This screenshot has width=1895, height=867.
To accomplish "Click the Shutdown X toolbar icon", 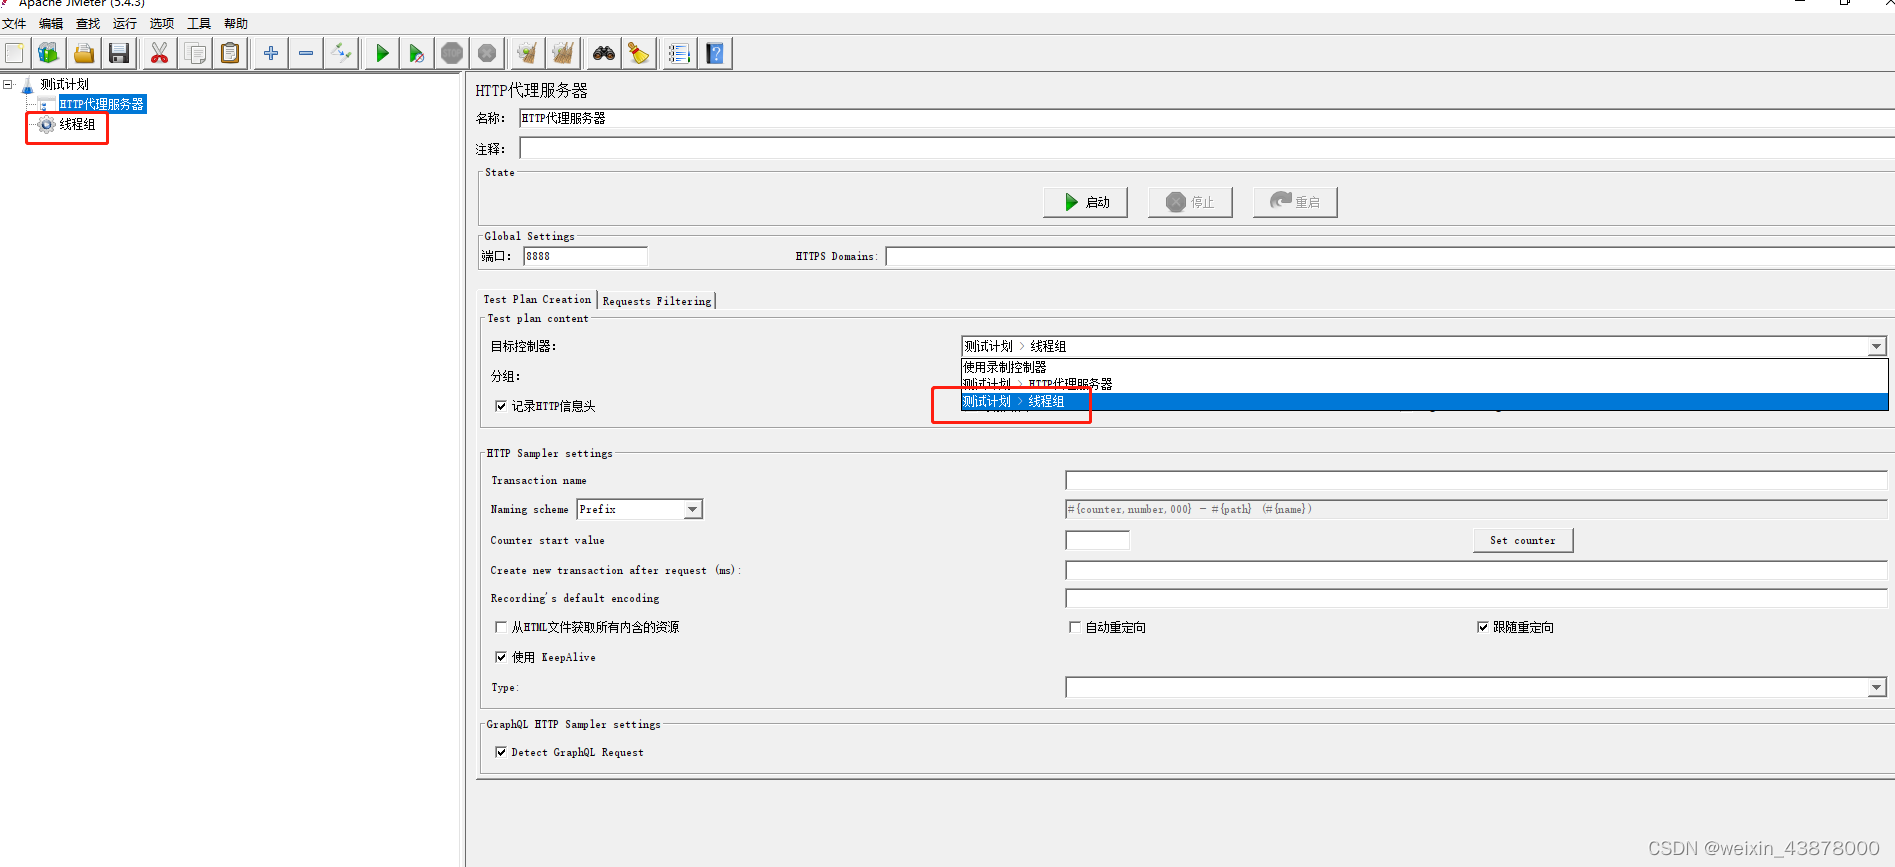I will (487, 53).
